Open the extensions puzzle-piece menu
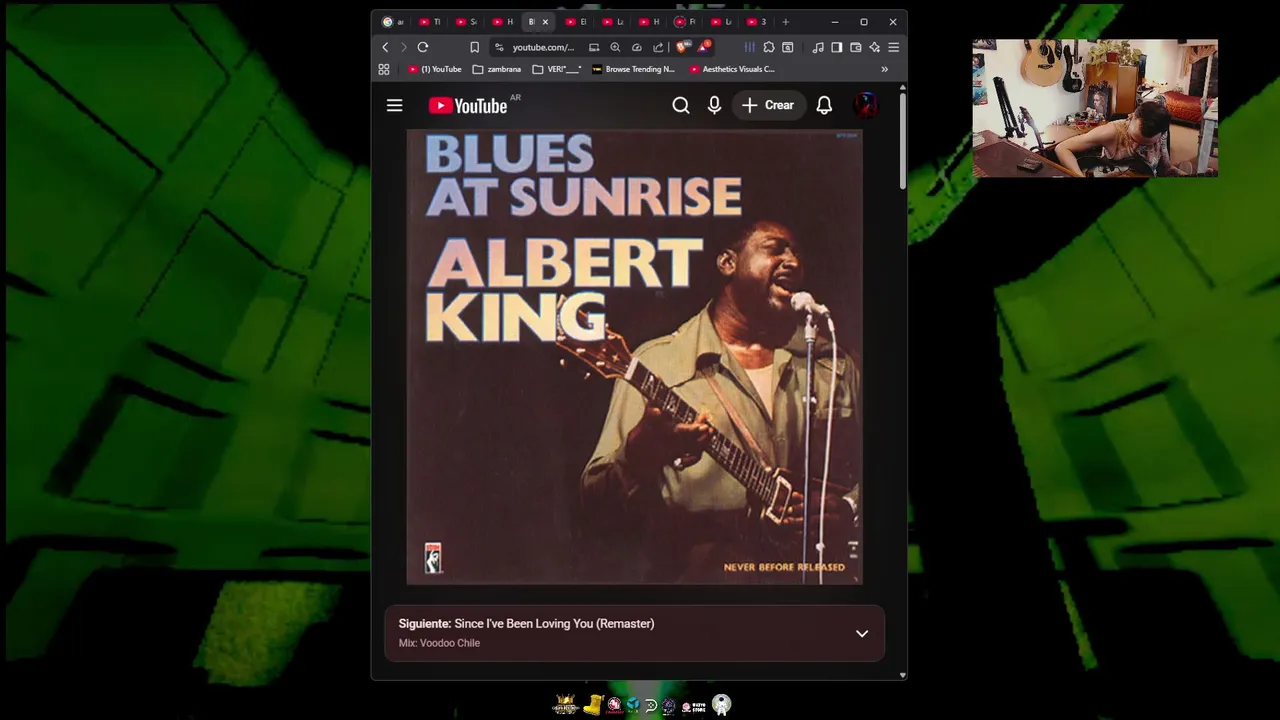1280x720 pixels. (x=768, y=47)
